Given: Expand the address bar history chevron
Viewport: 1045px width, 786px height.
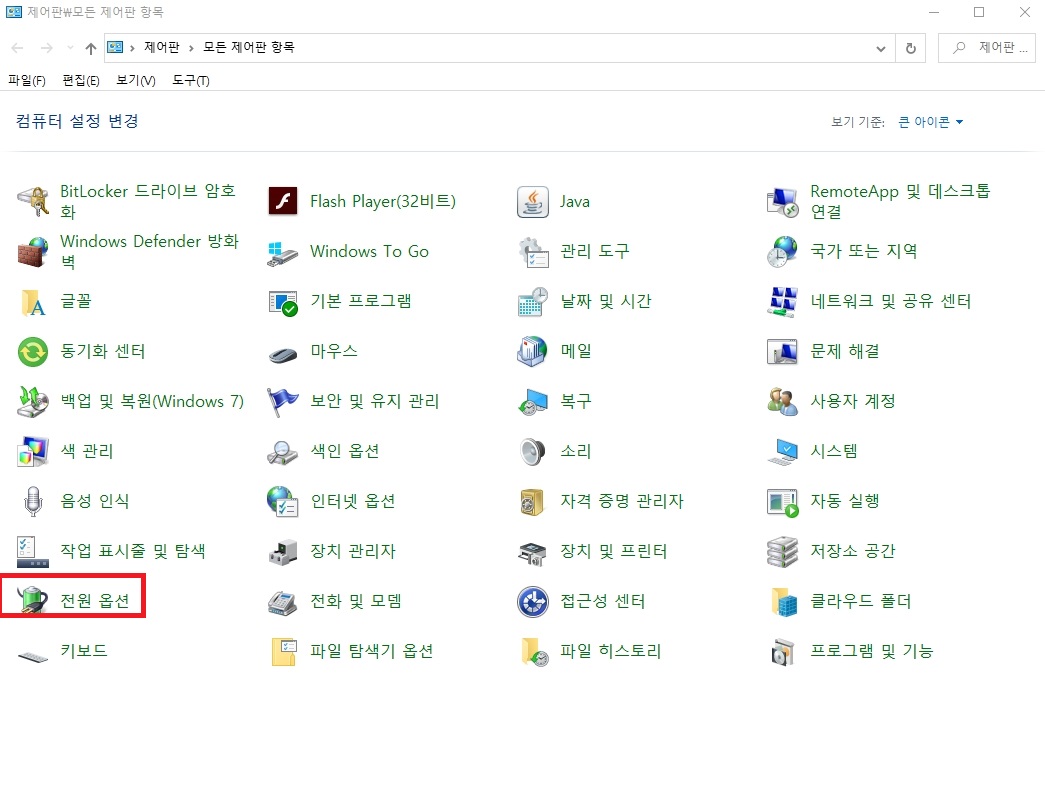Looking at the screenshot, I should (880, 48).
